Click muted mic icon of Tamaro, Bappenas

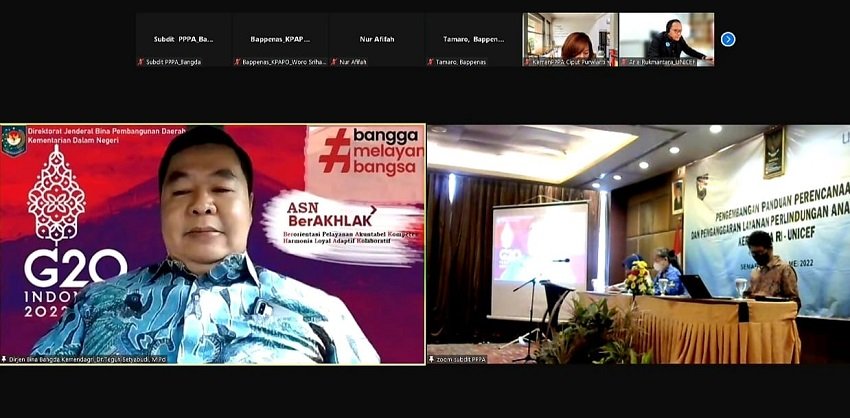point(430,62)
